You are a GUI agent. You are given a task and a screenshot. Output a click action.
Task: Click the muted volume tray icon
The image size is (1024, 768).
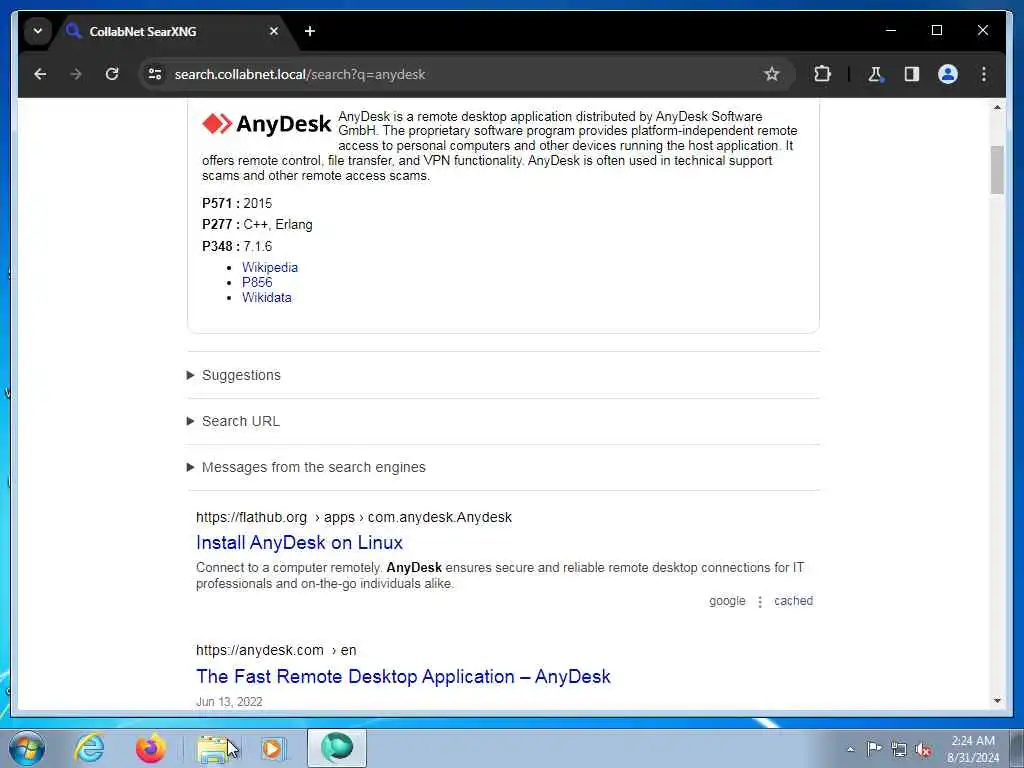coord(923,749)
